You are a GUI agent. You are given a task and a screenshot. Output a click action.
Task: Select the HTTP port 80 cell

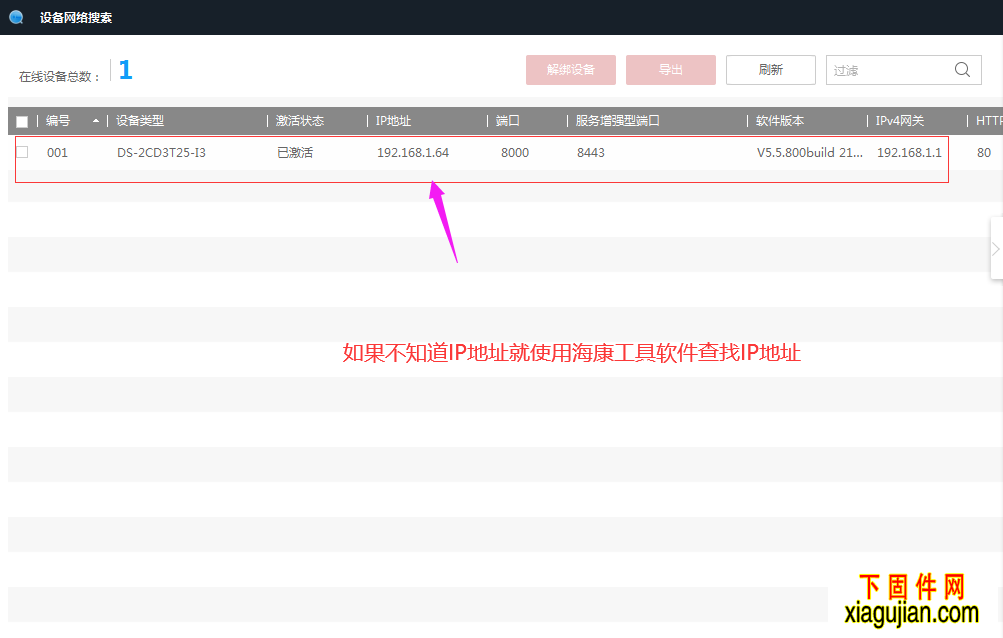click(x=984, y=152)
